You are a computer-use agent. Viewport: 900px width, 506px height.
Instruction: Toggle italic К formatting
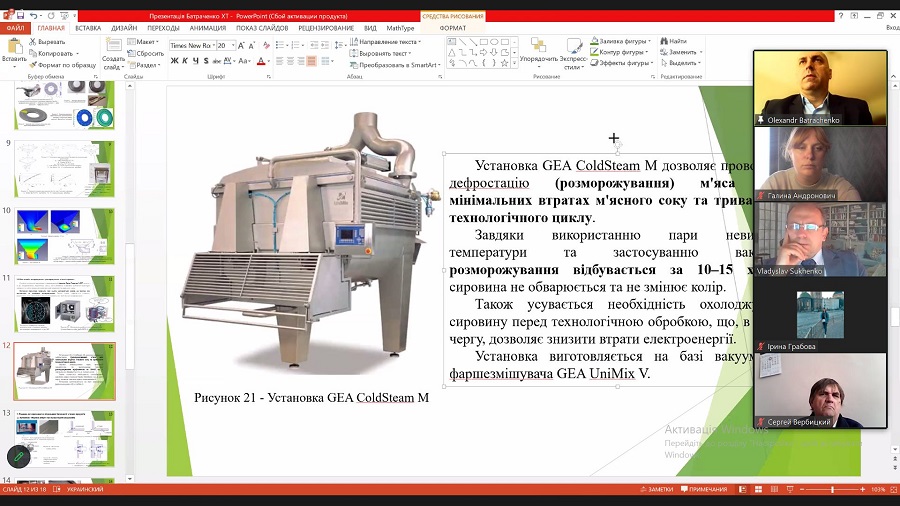click(x=185, y=61)
